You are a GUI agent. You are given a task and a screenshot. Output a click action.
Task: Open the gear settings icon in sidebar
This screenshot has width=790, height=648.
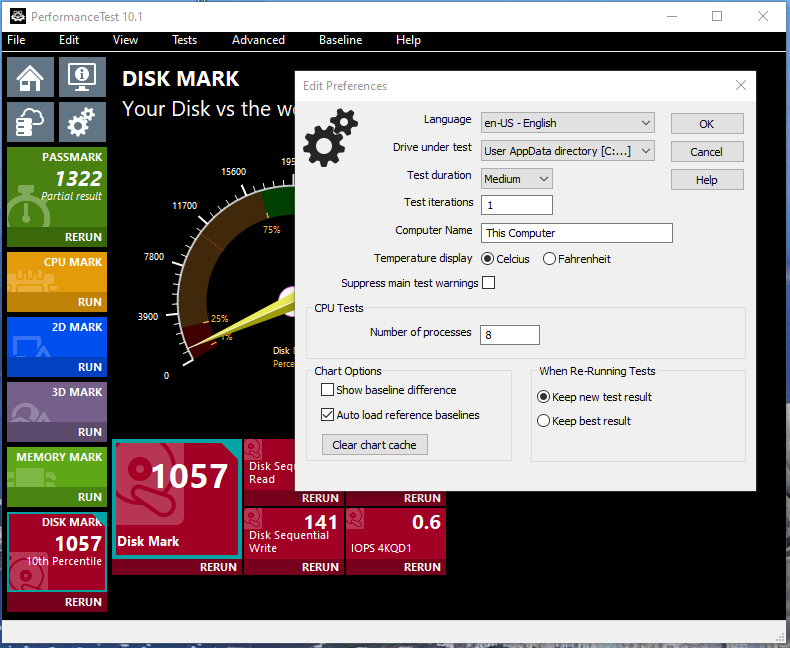pyautogui.click(x=82, y=122)
